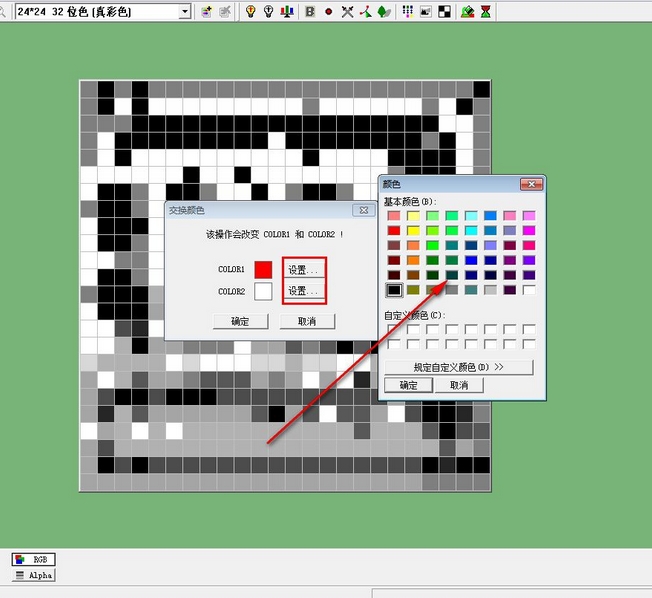Click the hourglass toolbar icon
The width and height of the screenshot is (652, 598).
[x=485, y=12]
